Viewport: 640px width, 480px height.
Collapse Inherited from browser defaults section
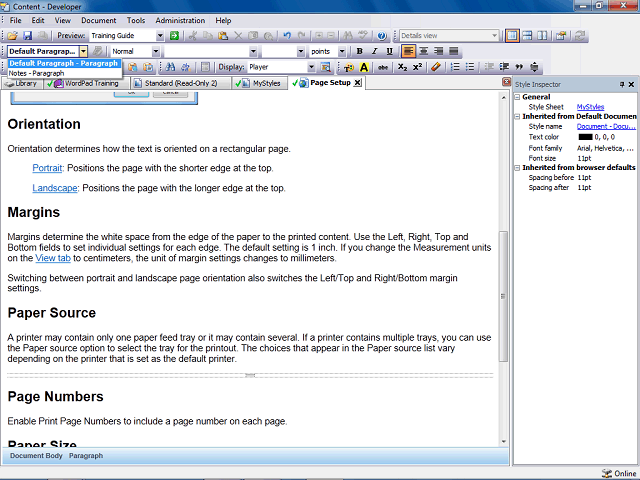pyautogui.click(x=517, y=168)
